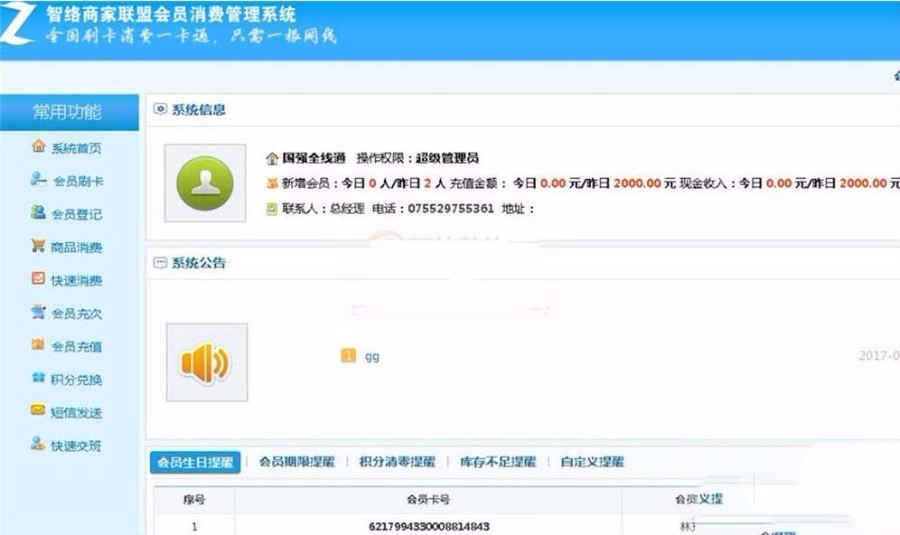Click the orange speaker announcement icon
The image size is (900, 535).
pos(206,362)
